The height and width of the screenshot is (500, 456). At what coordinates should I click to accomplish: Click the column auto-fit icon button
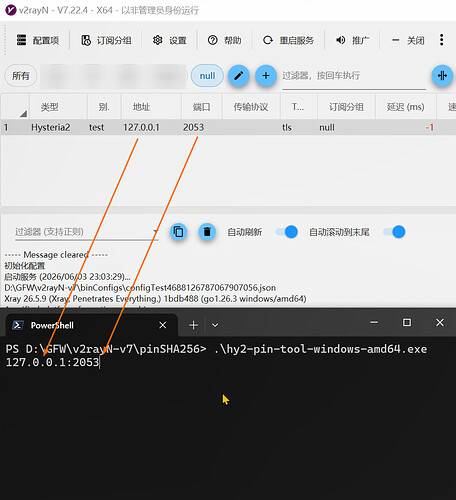(442, 76)
